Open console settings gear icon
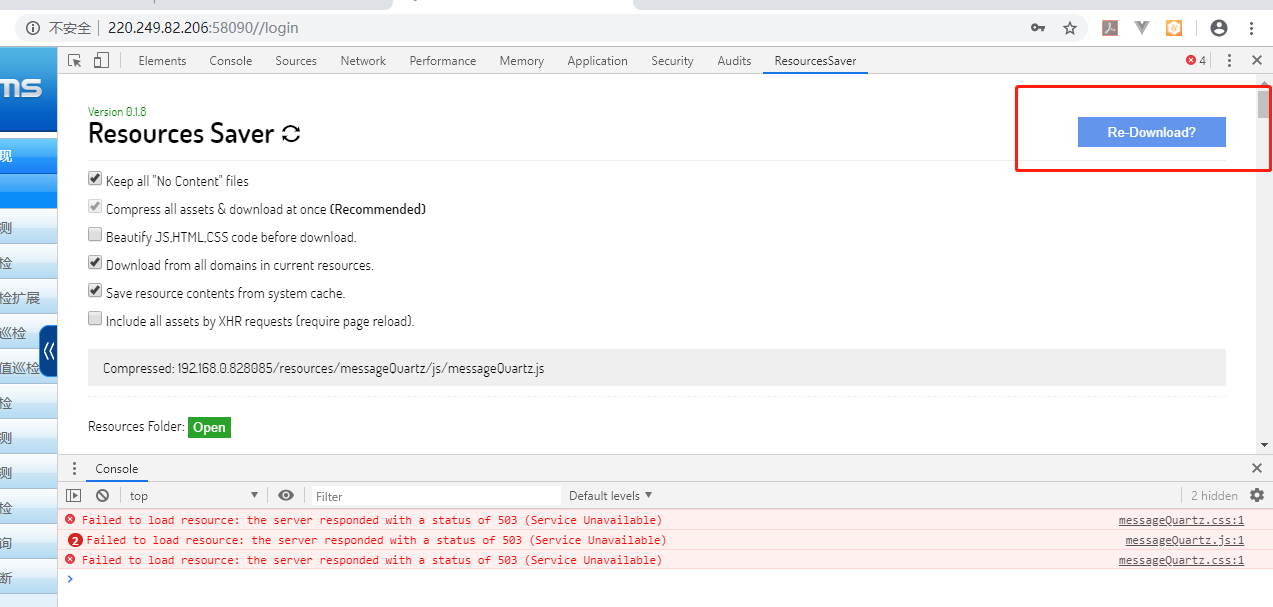1273x607 pixels. tap(1257, 495)
